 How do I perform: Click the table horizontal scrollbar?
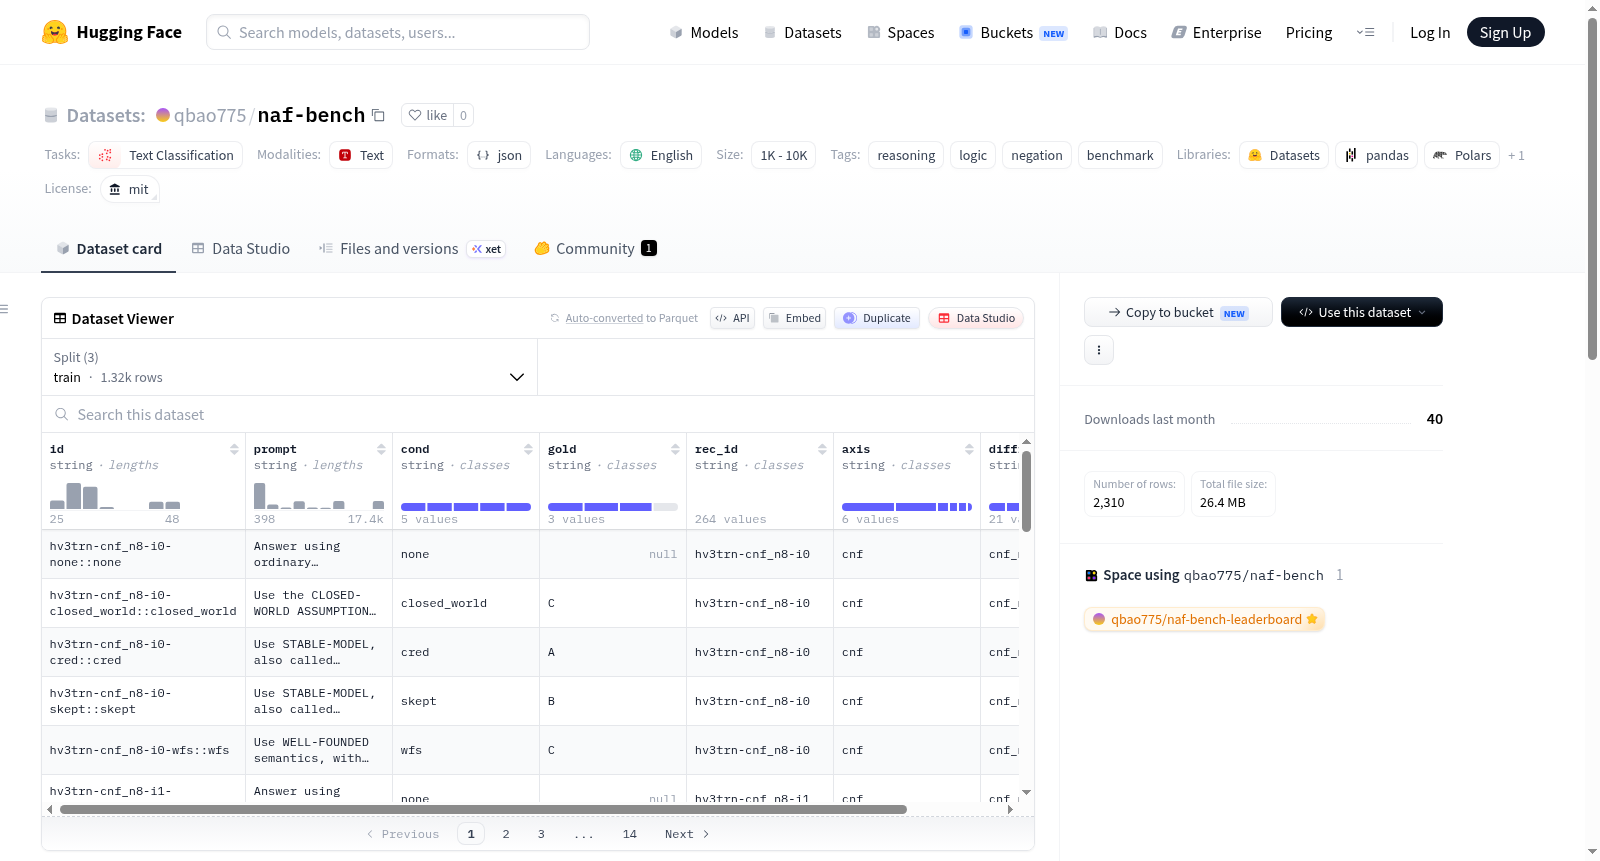click(483, 809)
